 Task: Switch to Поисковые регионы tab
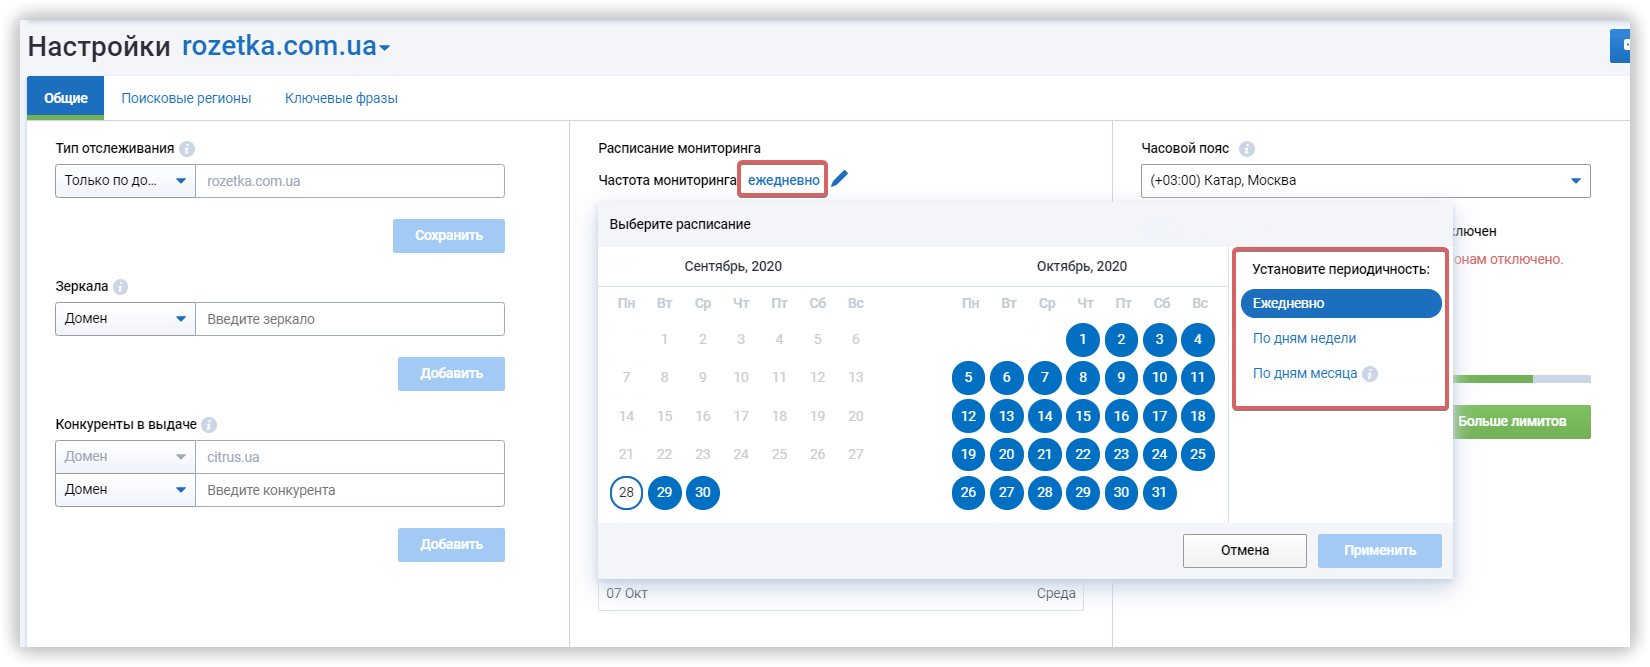[186, 98]
